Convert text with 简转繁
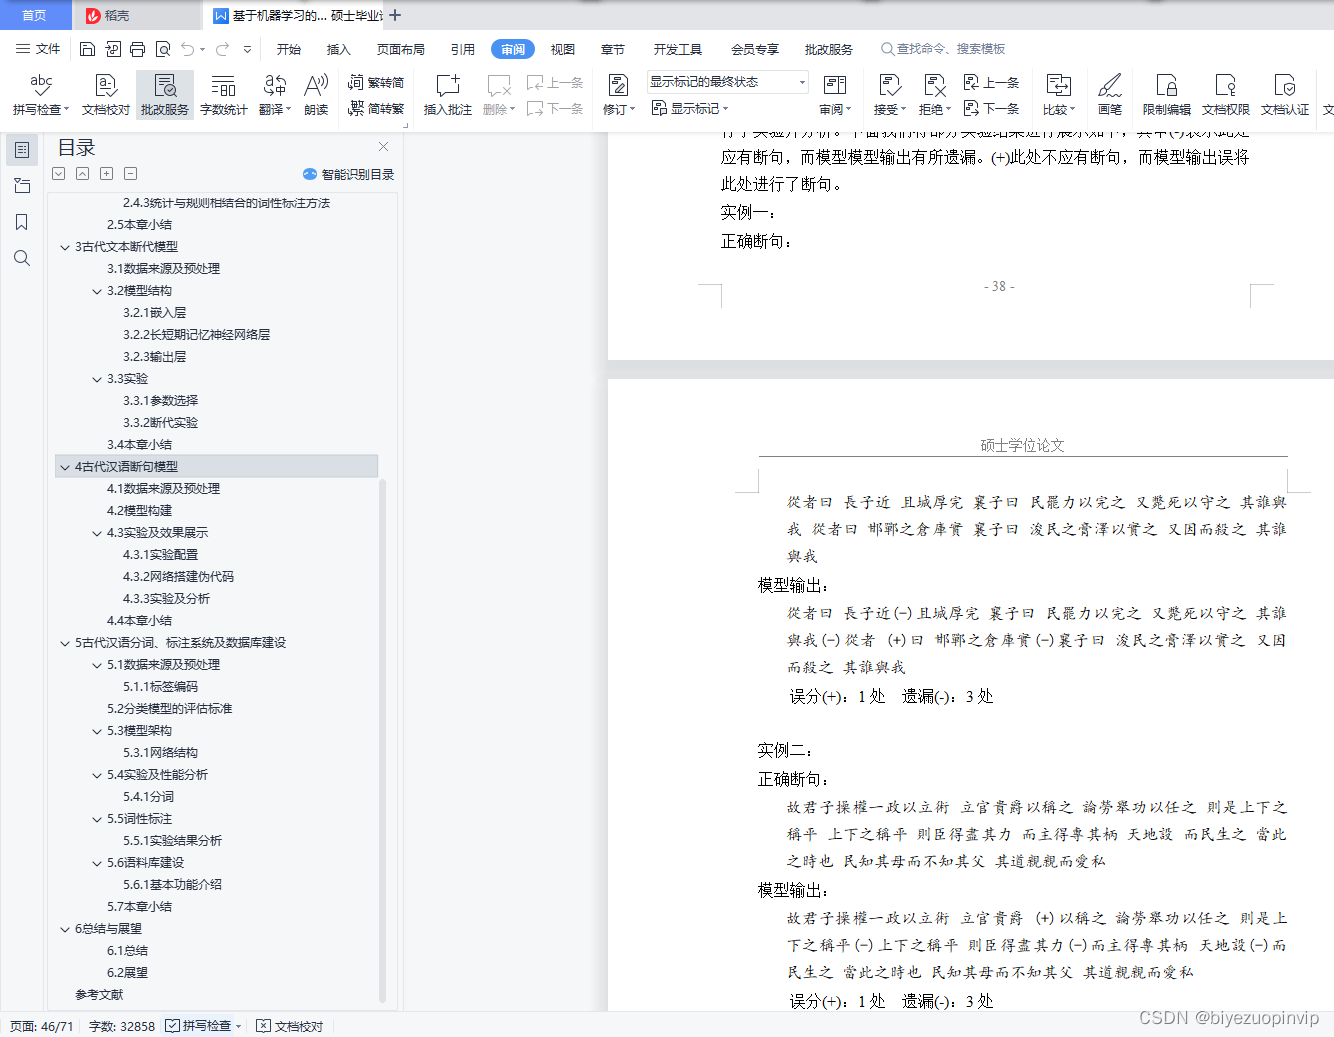Image resolution: width=1334 pixels, height=1037 pixels. 376,108
